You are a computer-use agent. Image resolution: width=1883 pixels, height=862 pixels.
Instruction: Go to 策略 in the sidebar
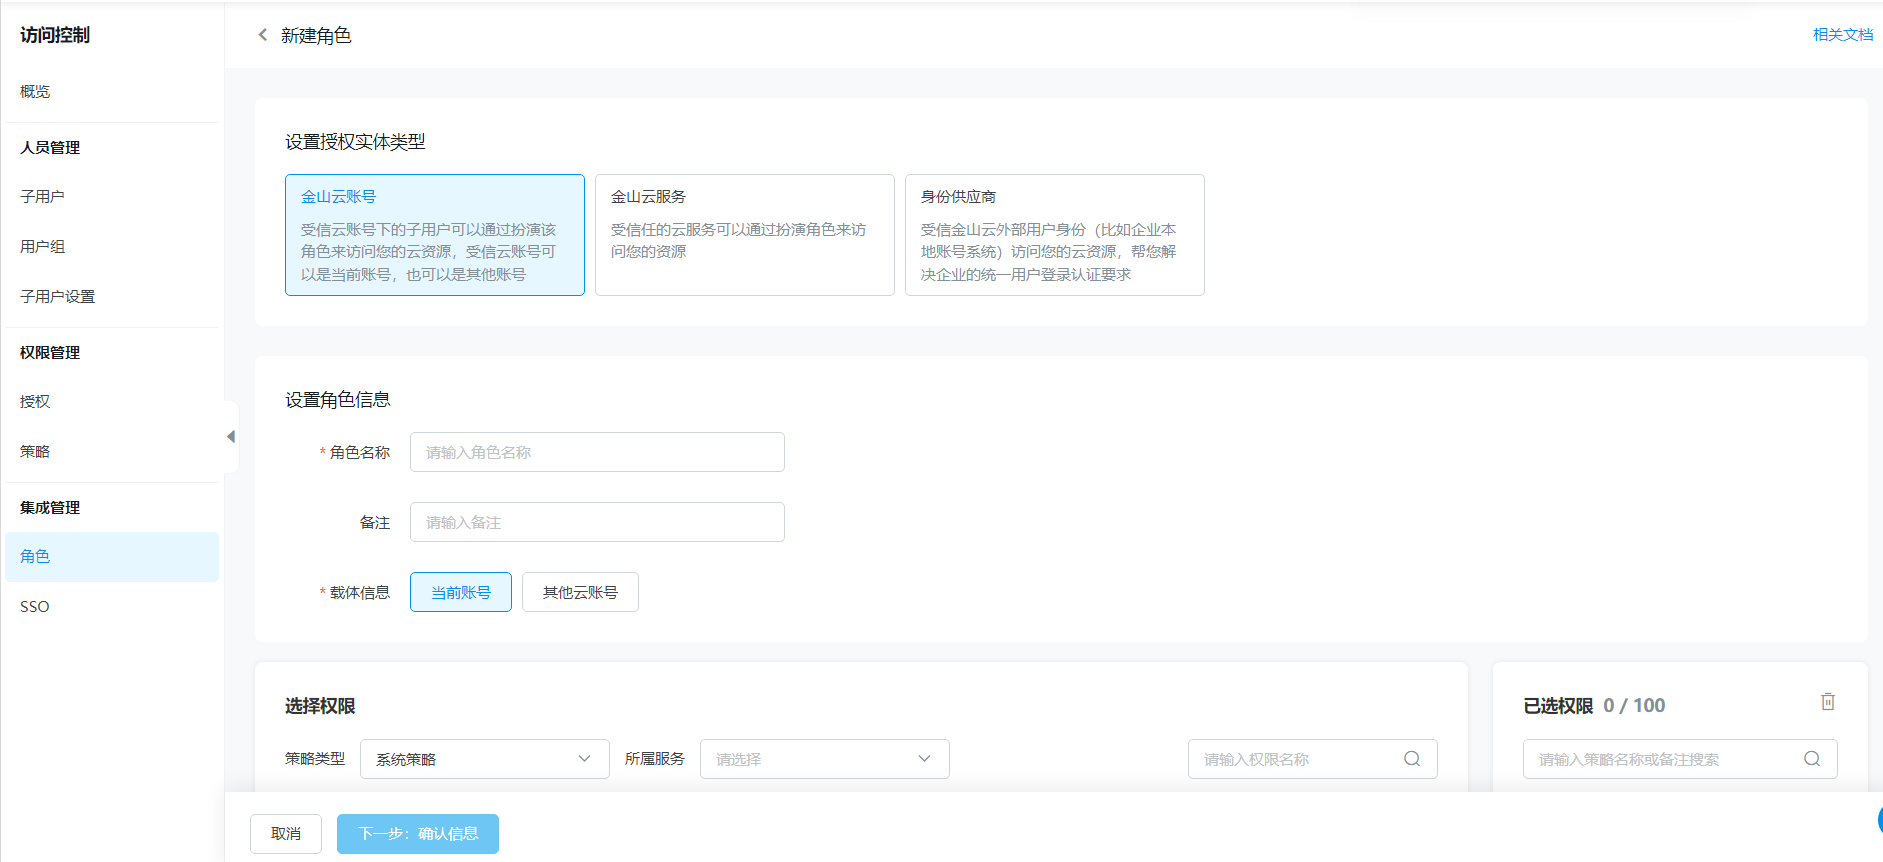pos(35,452)
